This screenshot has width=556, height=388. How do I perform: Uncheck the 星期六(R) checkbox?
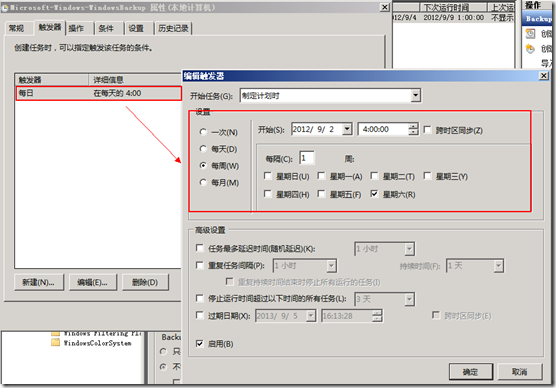374,194
